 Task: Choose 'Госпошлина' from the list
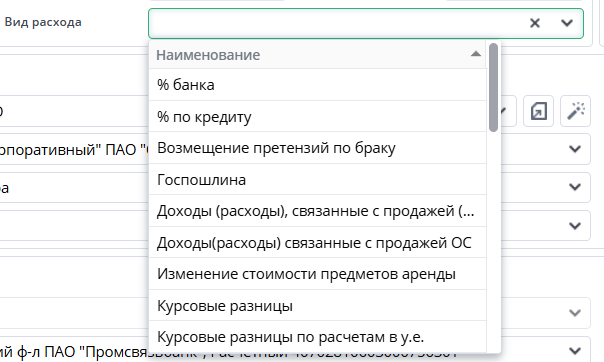click(x=317, y=179)
